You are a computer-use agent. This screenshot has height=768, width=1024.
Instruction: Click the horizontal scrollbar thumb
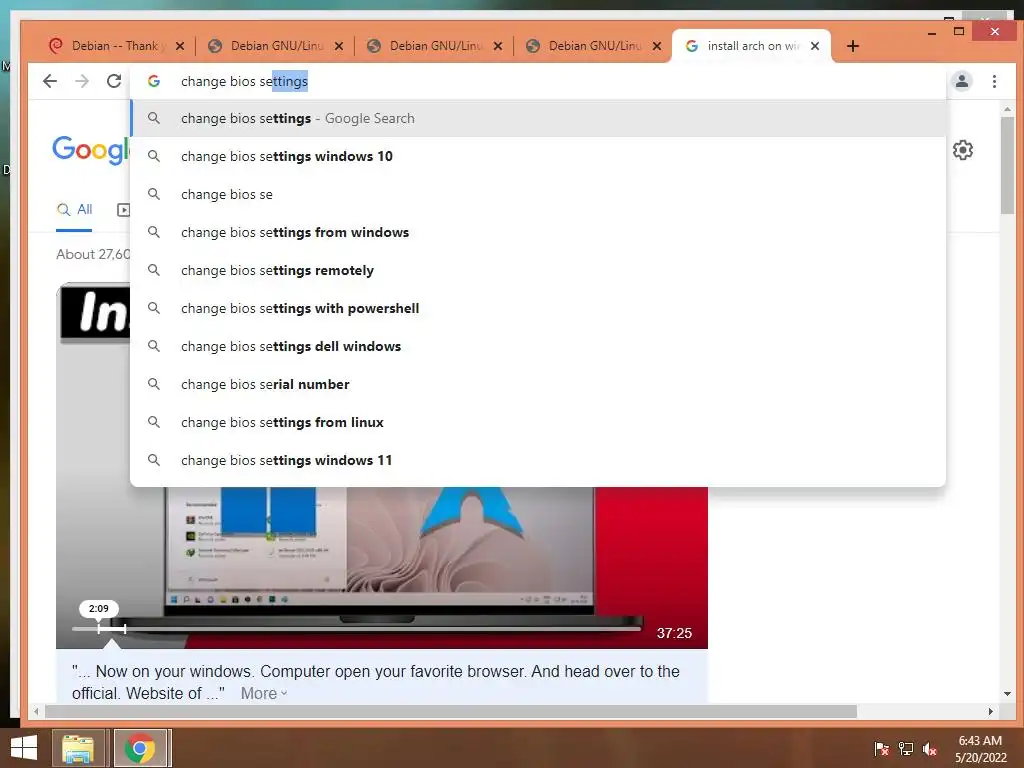click(451, 712)
